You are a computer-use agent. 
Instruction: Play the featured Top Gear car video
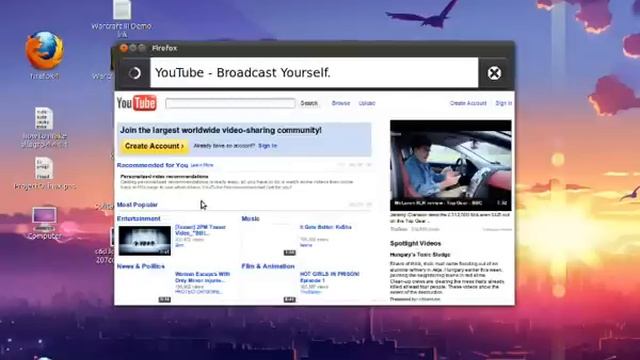[451, 165]
